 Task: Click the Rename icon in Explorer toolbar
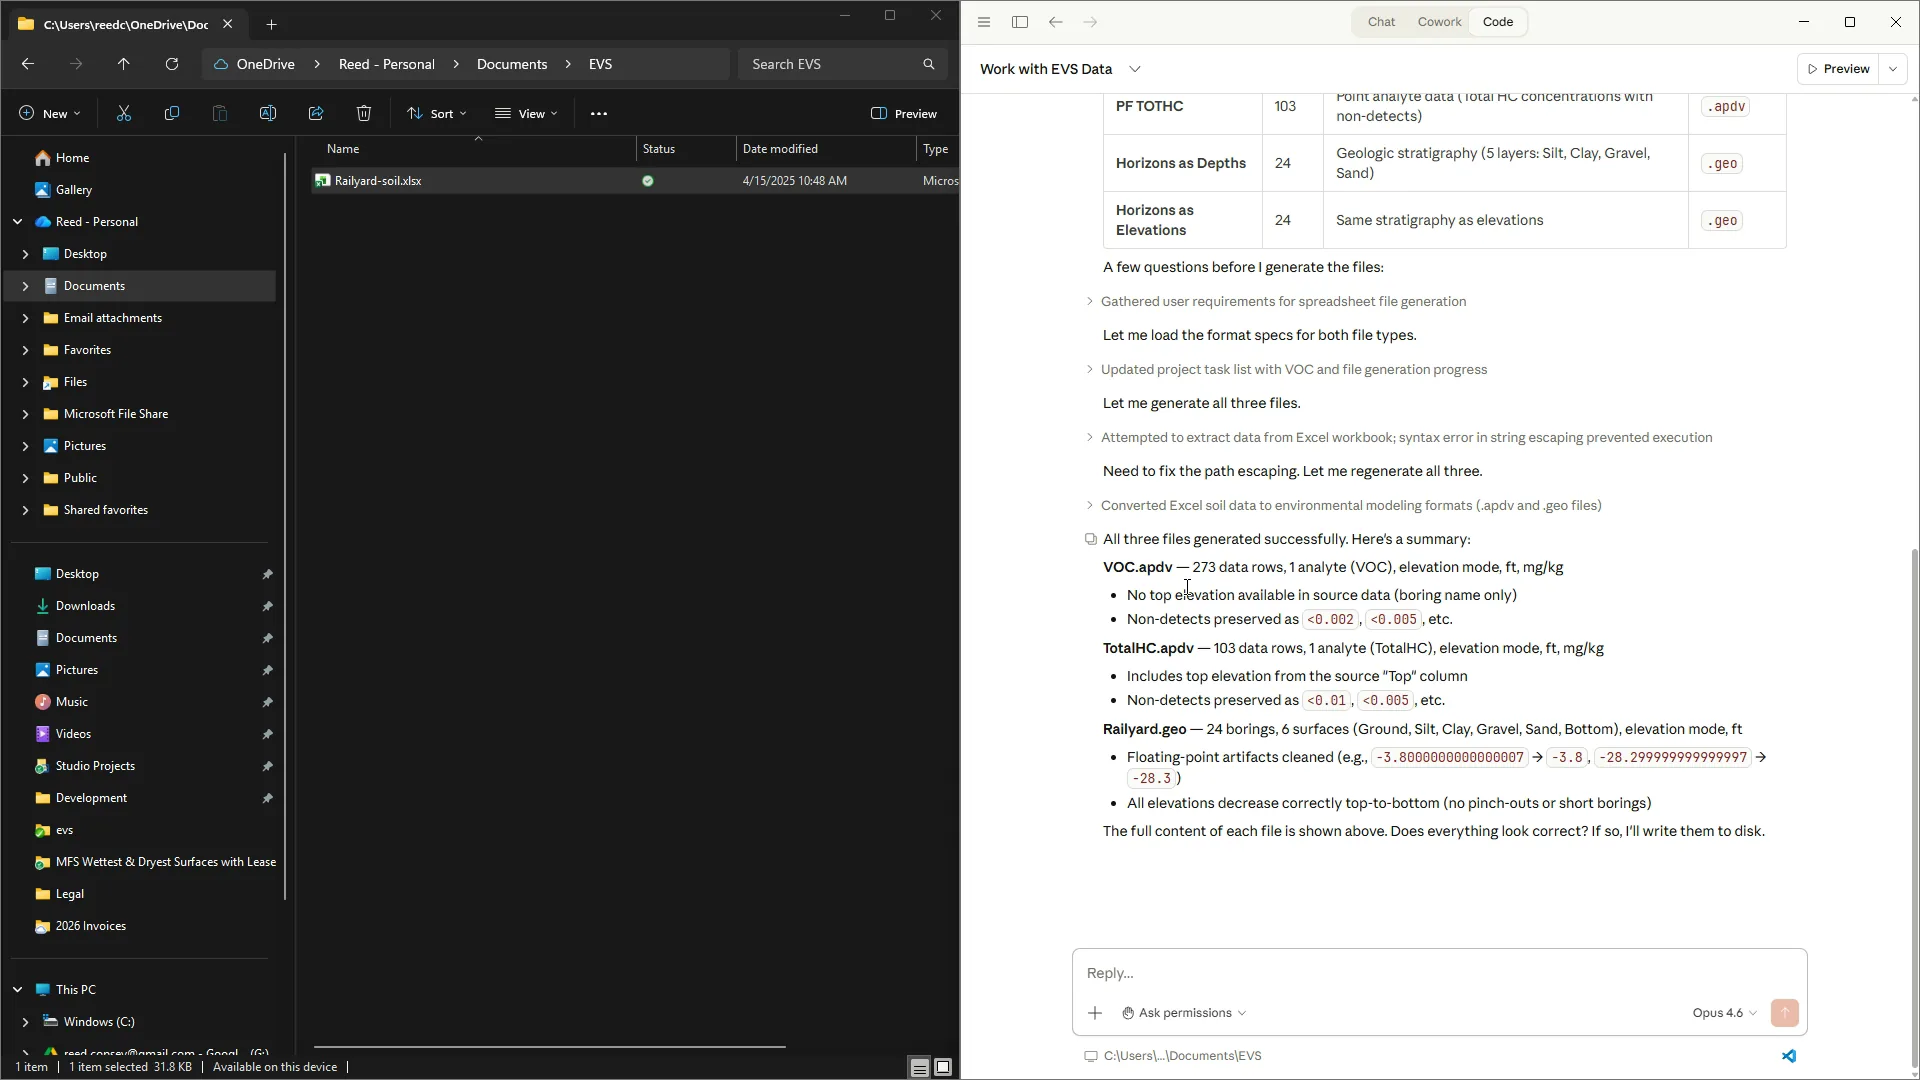(x=268, y=114)
